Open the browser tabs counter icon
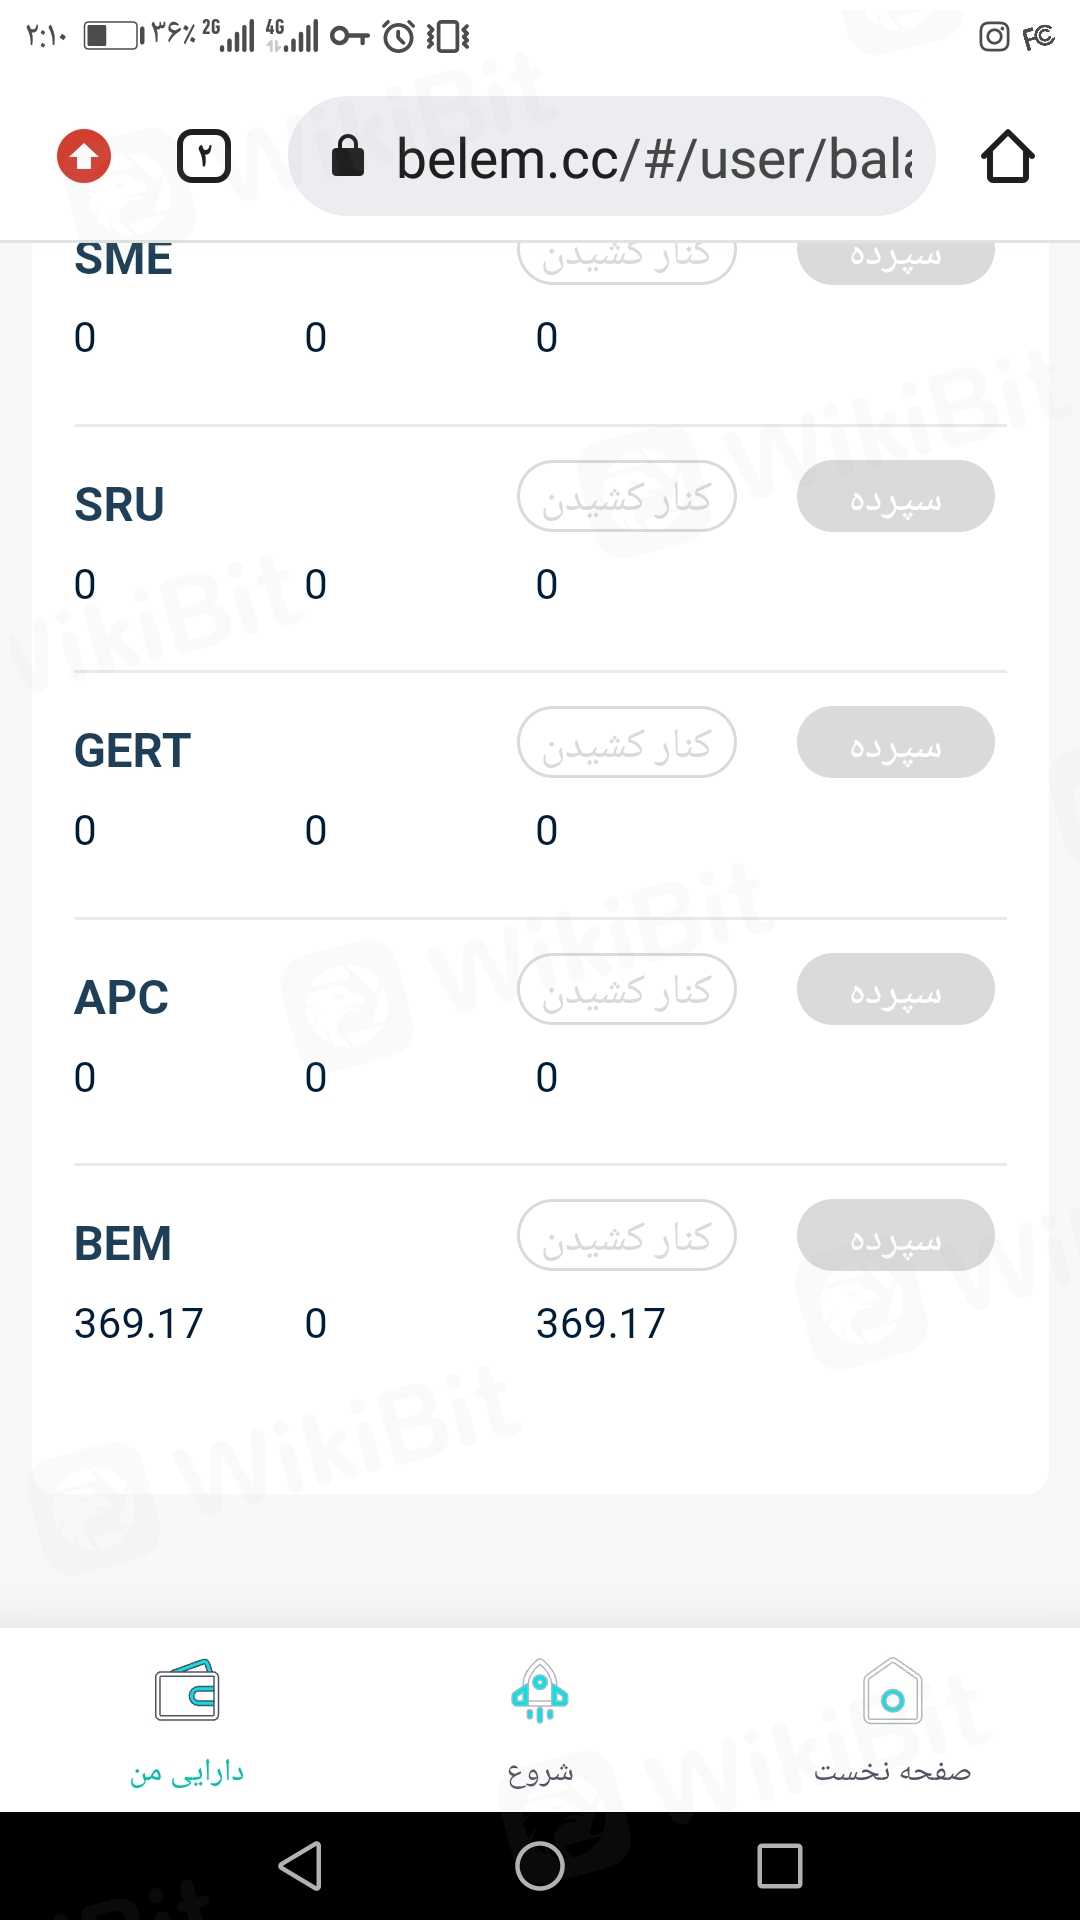Image resolution: width=1080 pixels, height=1920 pixels. click(x=204, y=156)
